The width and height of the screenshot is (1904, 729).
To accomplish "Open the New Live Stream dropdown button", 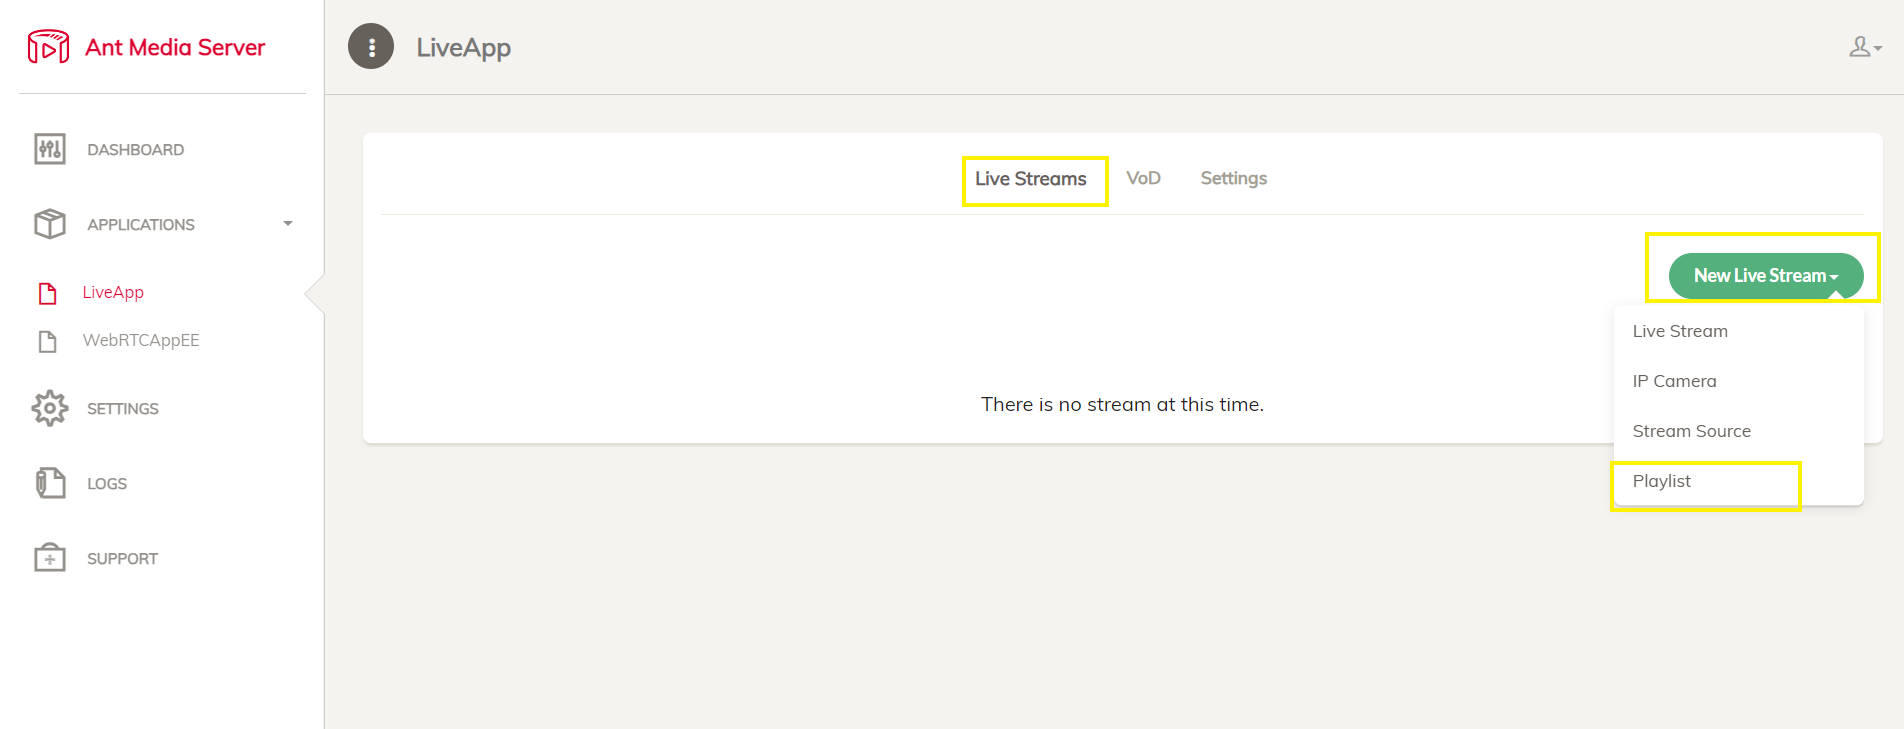I will (1766, 276).
